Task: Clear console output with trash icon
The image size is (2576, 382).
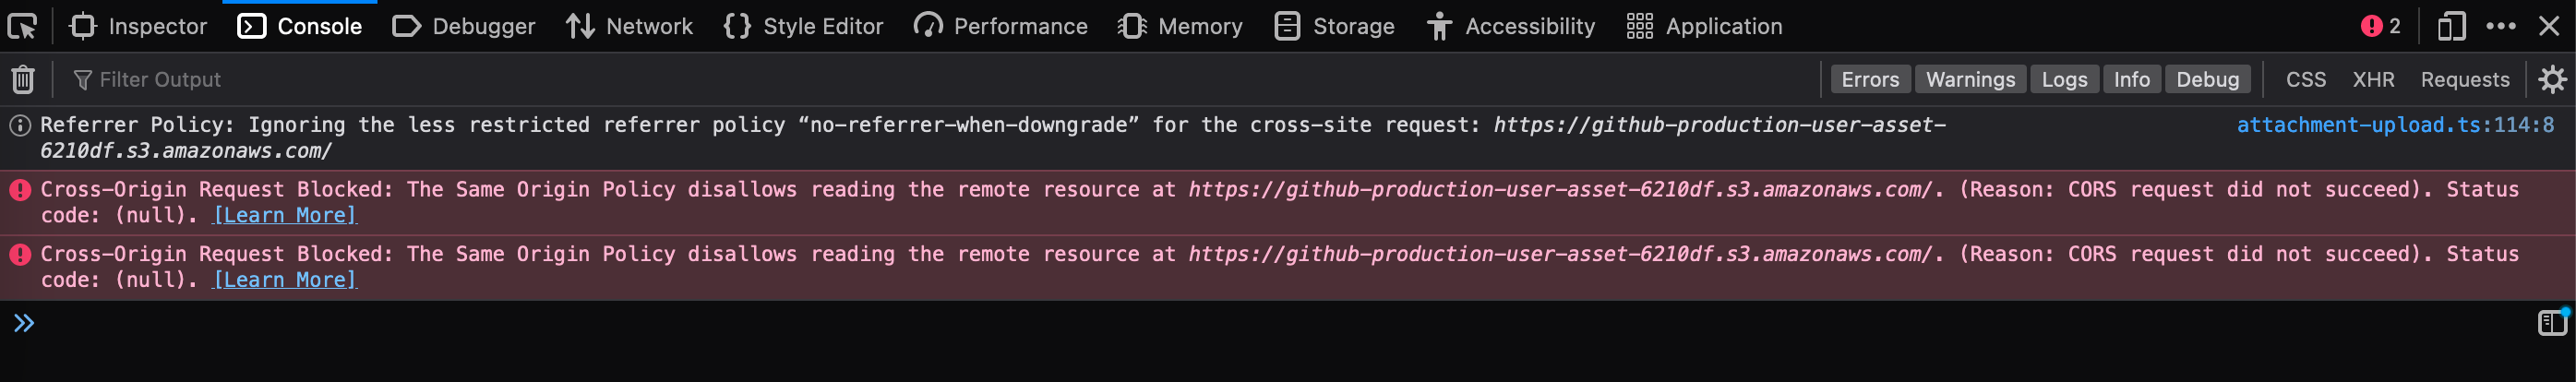Action: click(23, 79)
